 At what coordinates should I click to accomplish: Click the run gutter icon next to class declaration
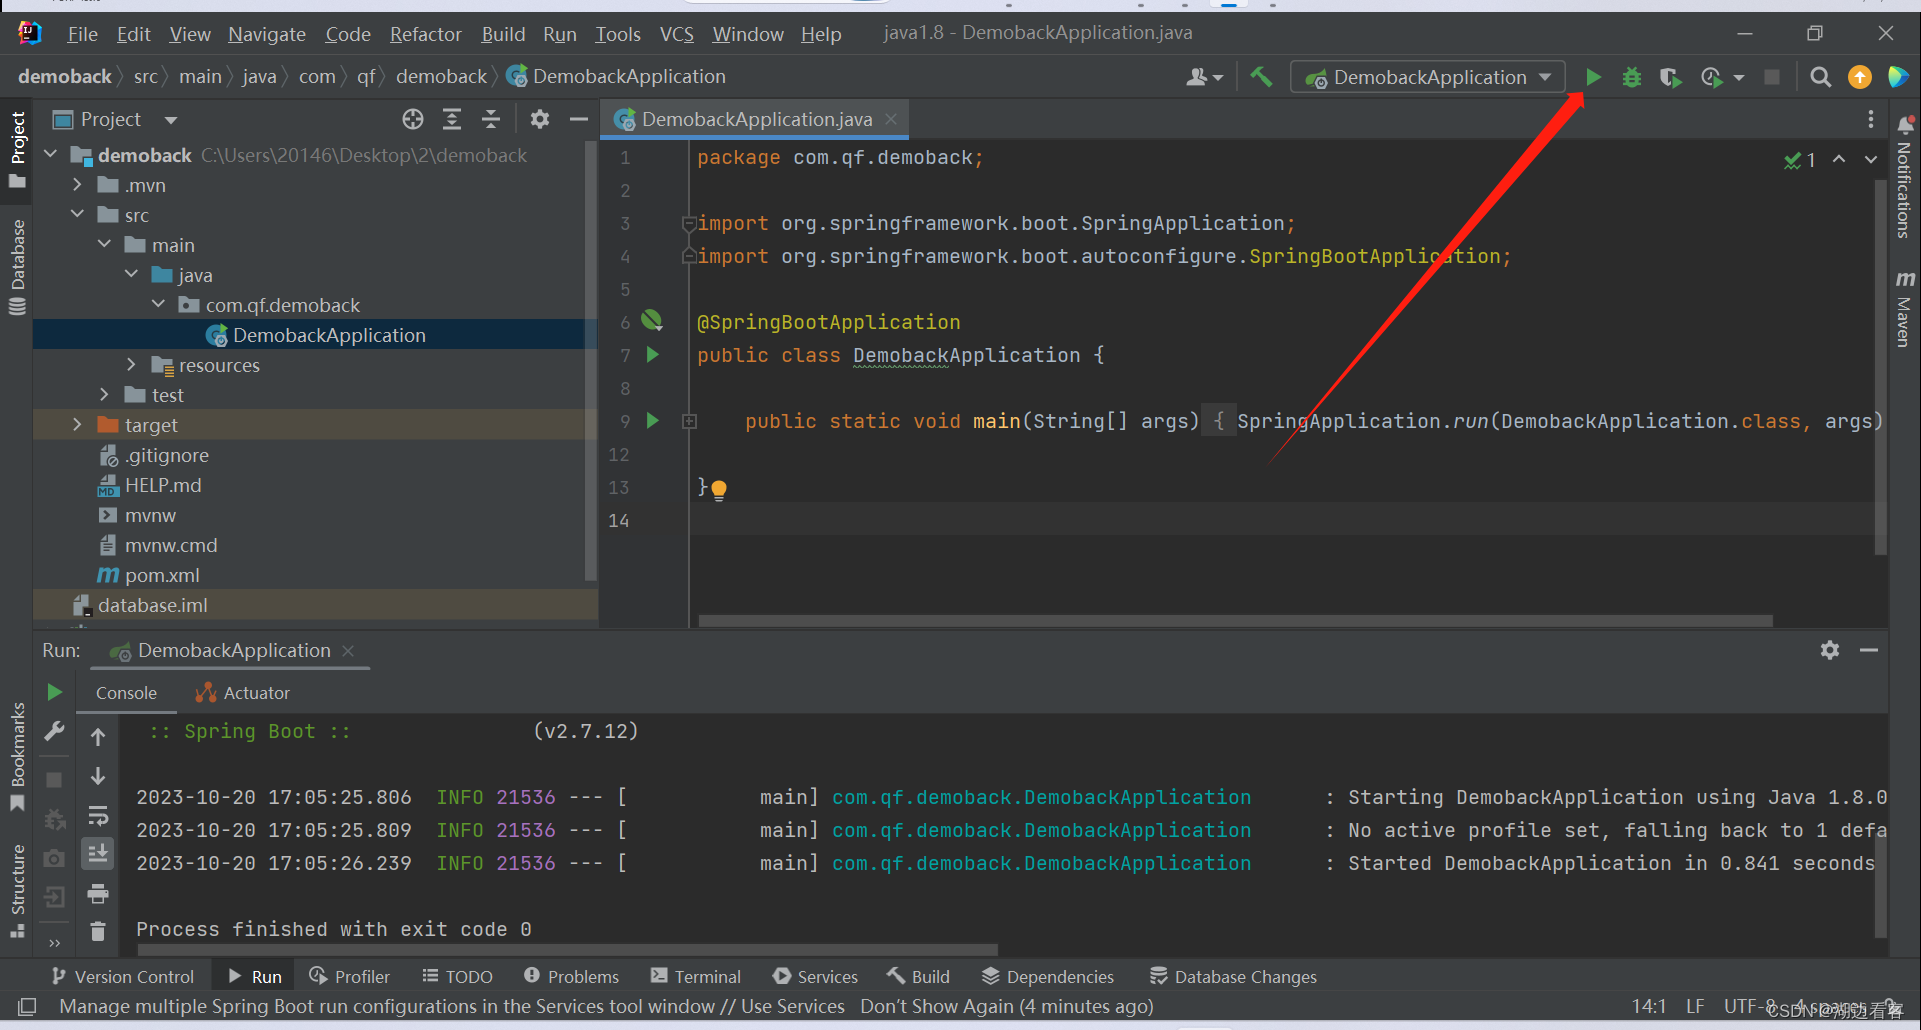[653, 354]
